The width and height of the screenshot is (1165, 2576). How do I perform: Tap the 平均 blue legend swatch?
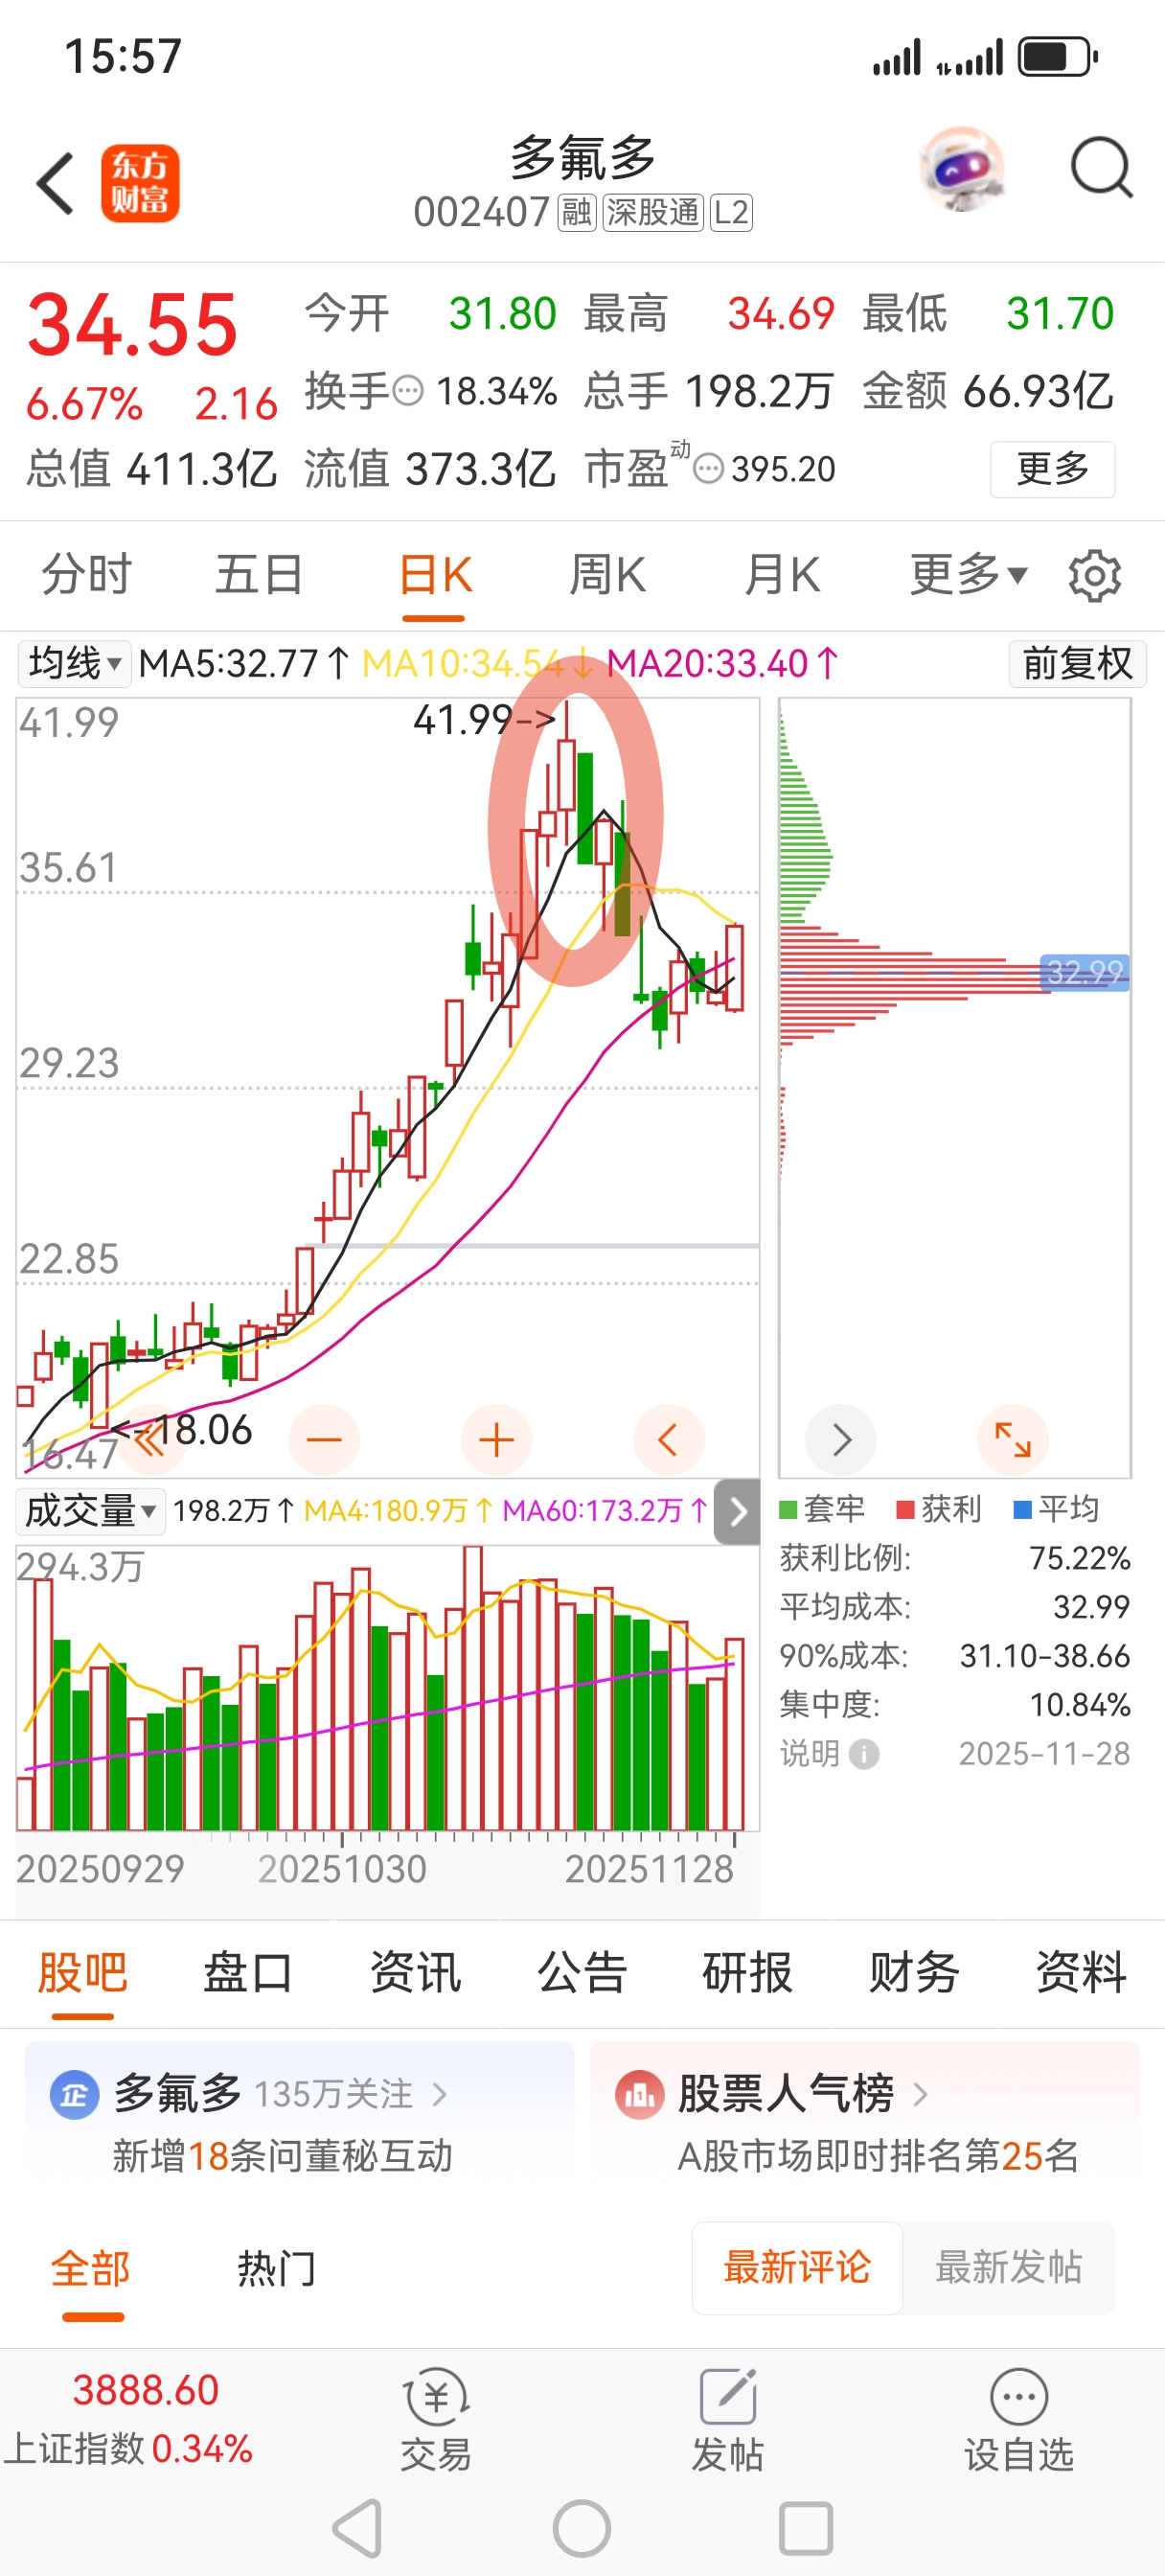pos(1022,1509)
